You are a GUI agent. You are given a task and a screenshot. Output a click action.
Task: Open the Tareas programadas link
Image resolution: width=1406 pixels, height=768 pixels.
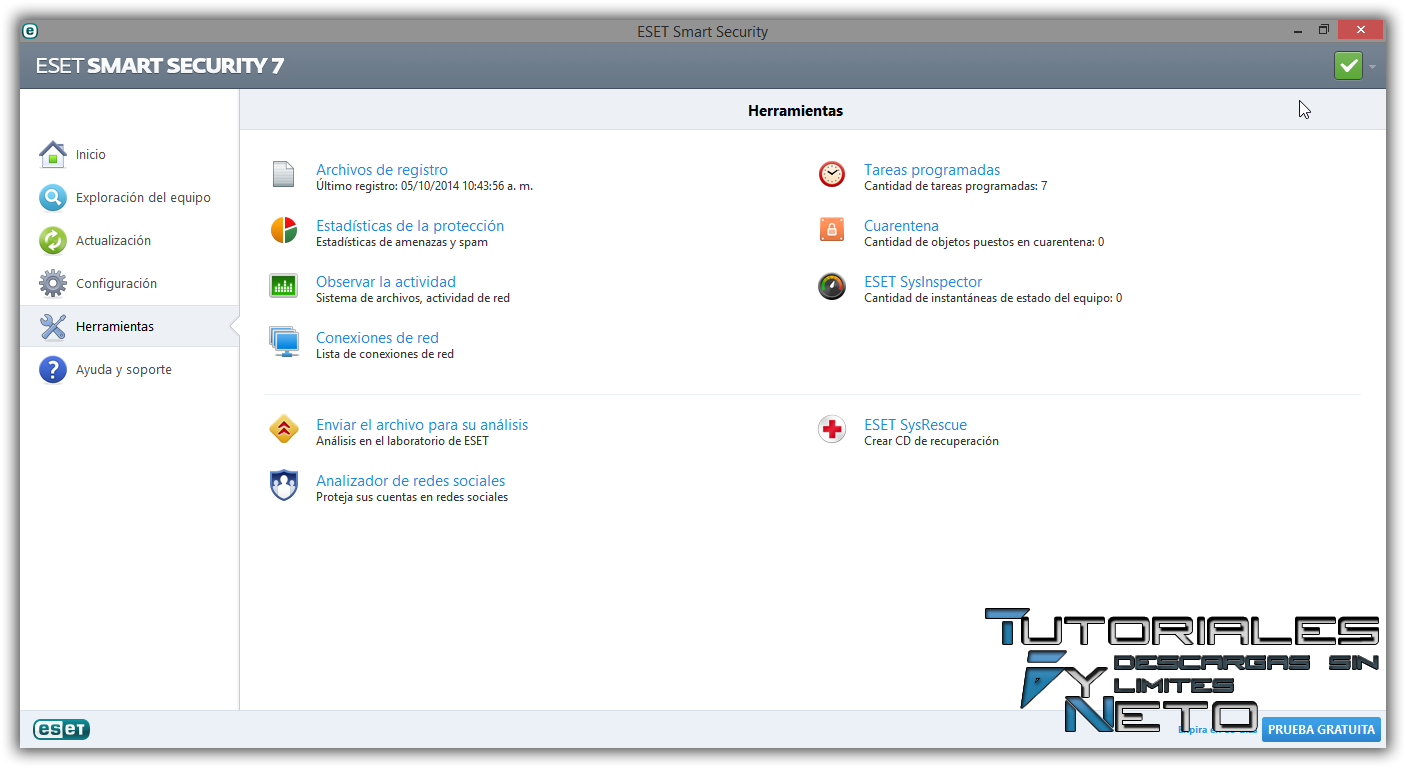pos(932,170)
